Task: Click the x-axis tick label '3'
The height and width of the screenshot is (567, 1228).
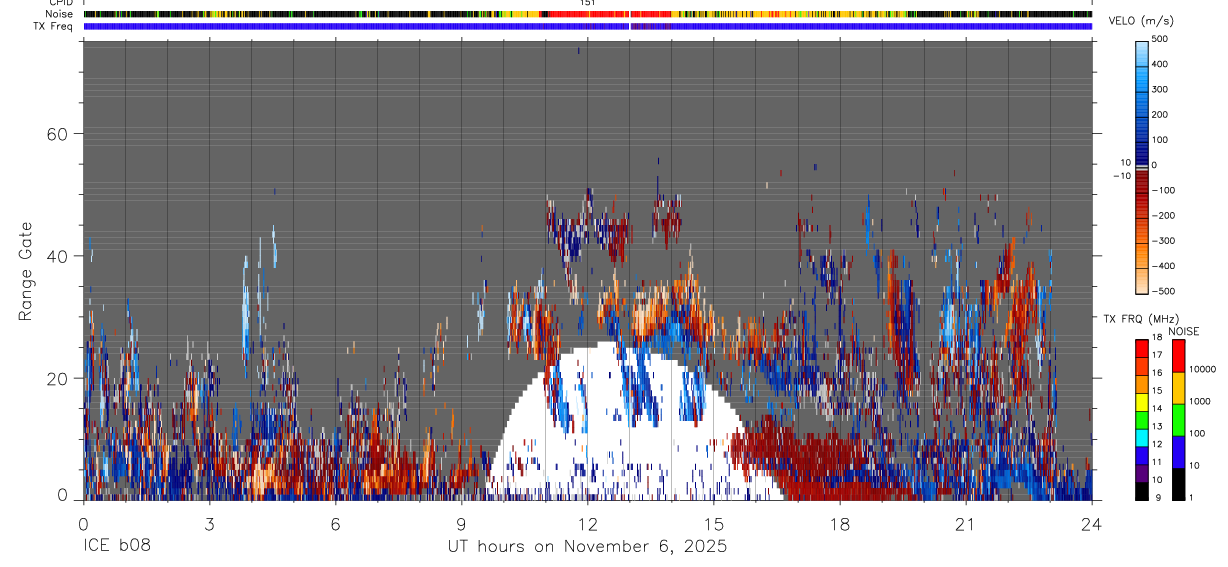Action: (209, 524)
